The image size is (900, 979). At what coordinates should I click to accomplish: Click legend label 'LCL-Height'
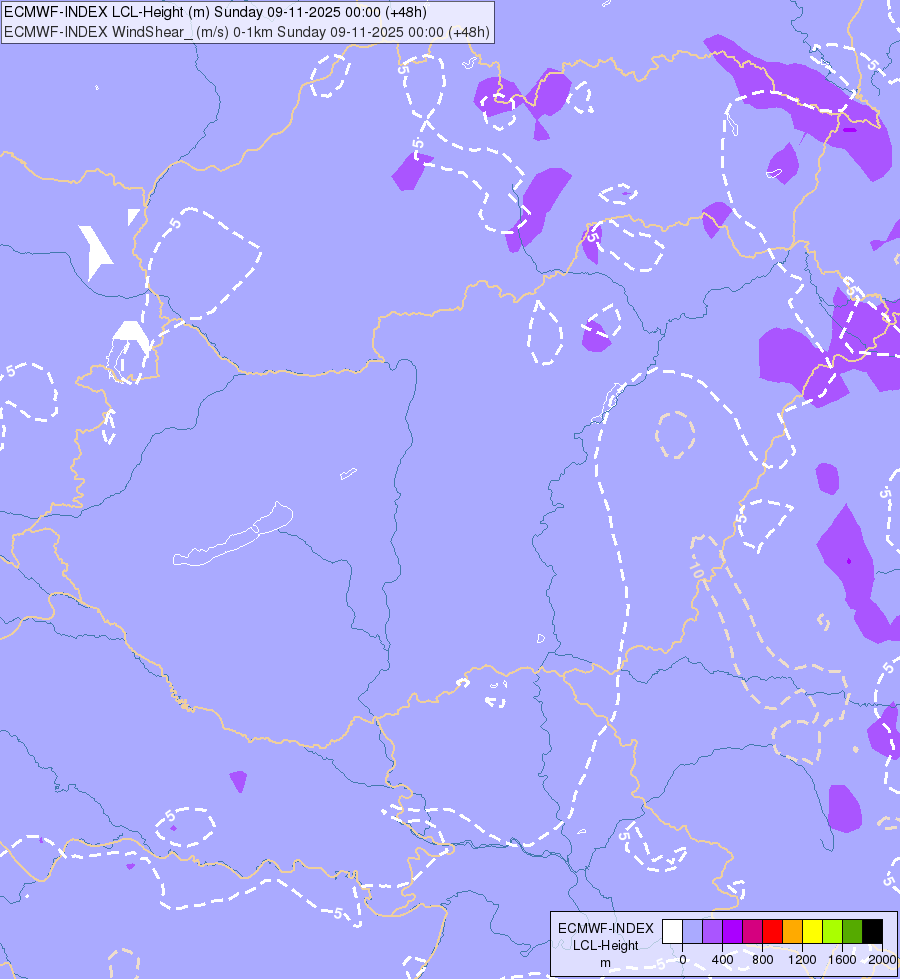click(606, 945)
